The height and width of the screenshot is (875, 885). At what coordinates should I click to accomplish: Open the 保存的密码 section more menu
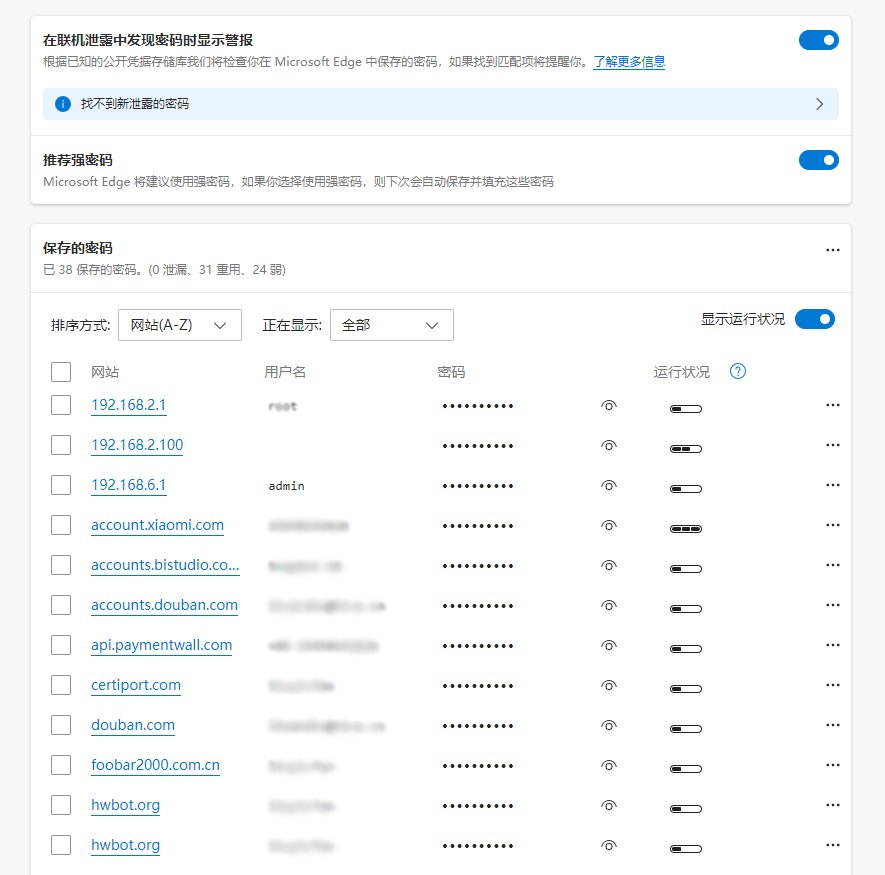[833, 250]
